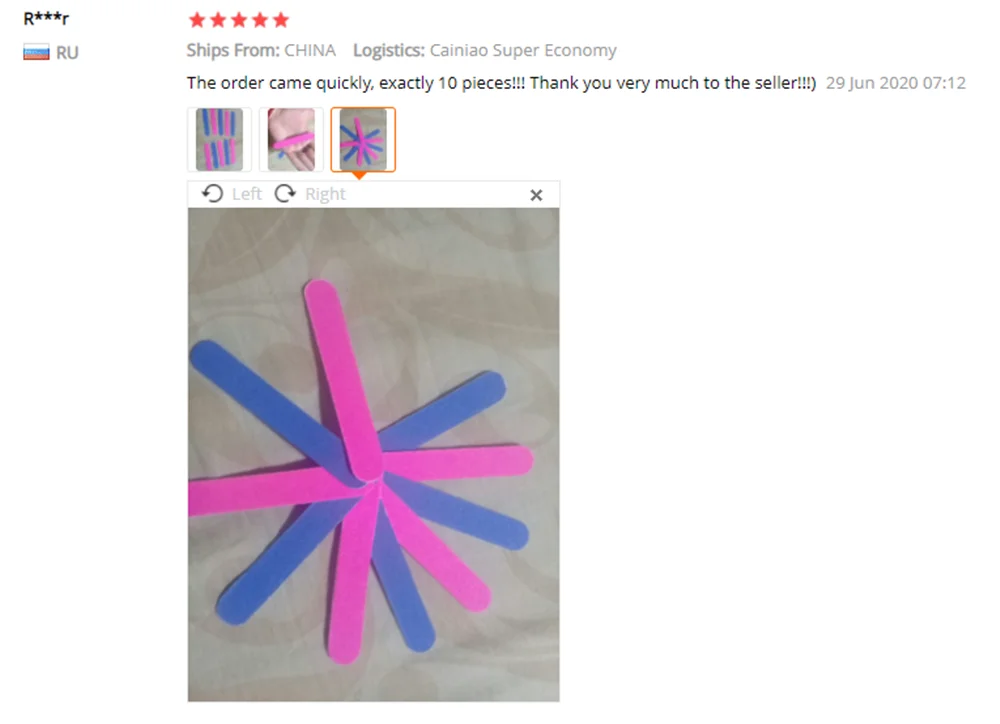
Task: Close the enlarged photo viewer
Action: pyautogui.click(x=536, y=195)
